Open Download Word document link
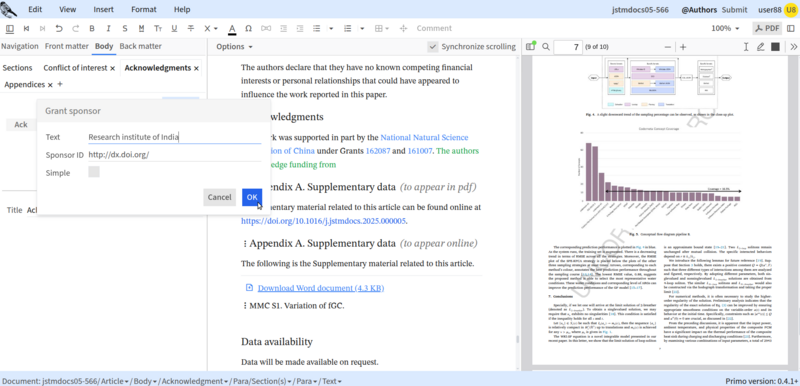This screenshot has width=800, height=386. (321, 288)
